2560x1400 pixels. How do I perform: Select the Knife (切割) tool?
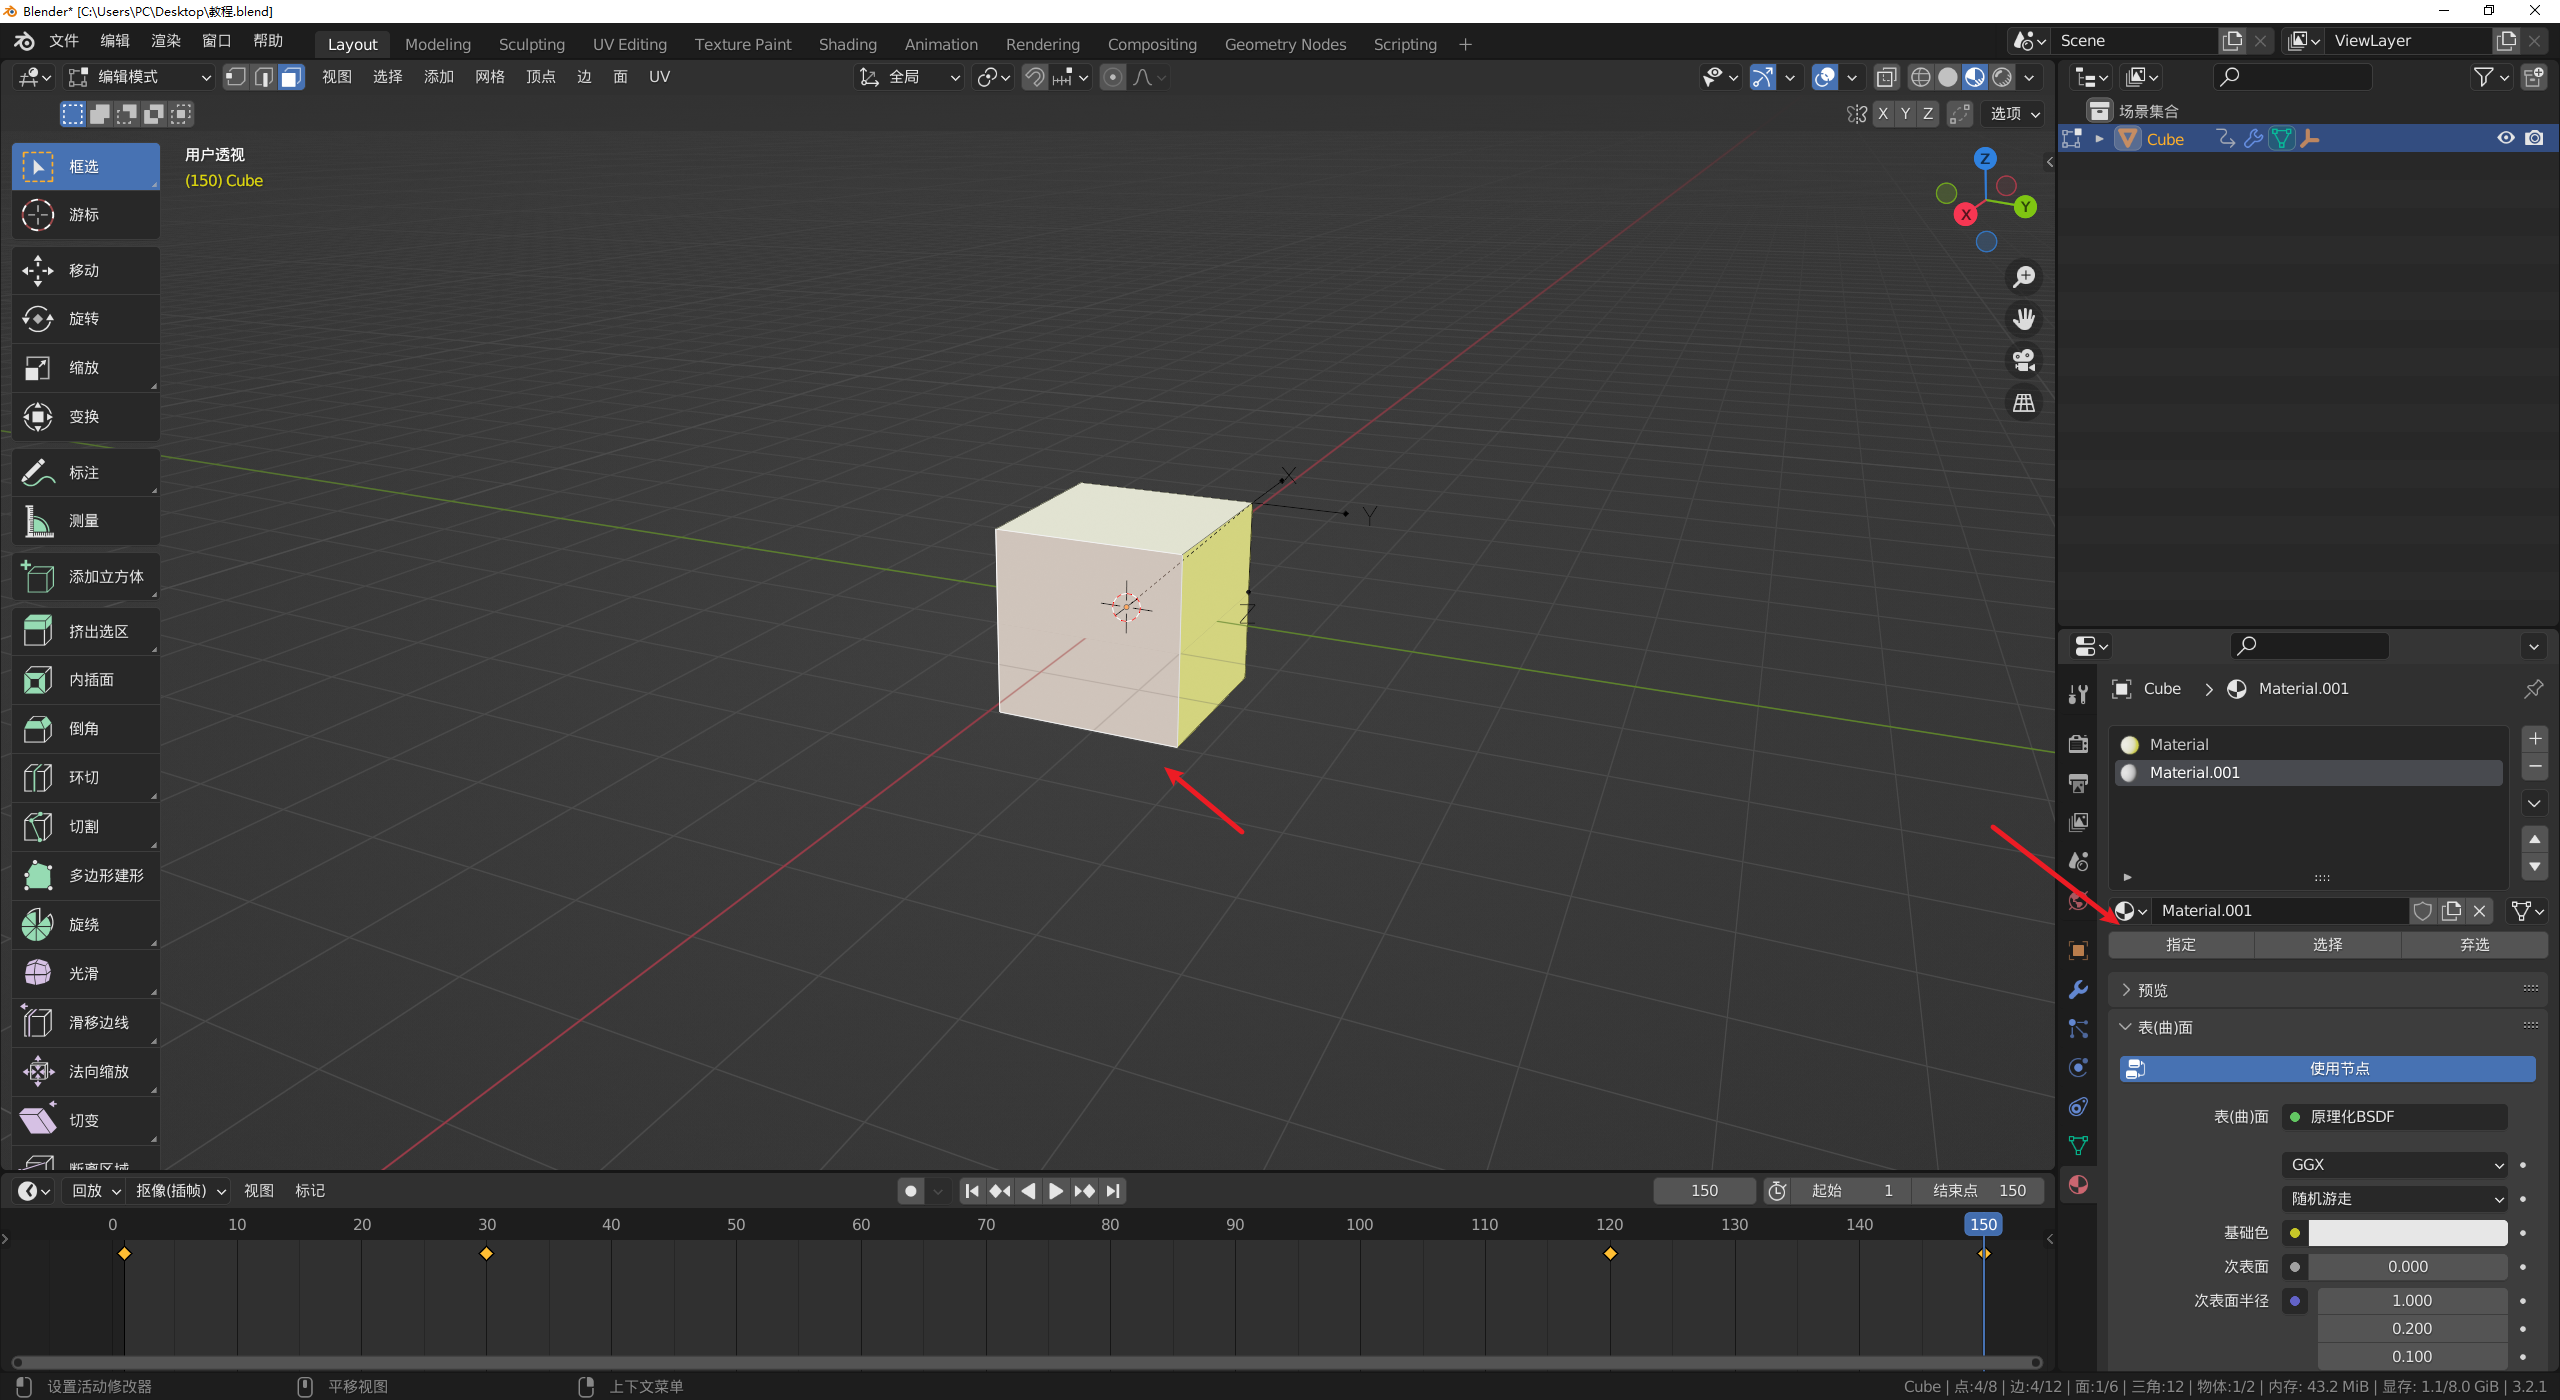(84, 827)
